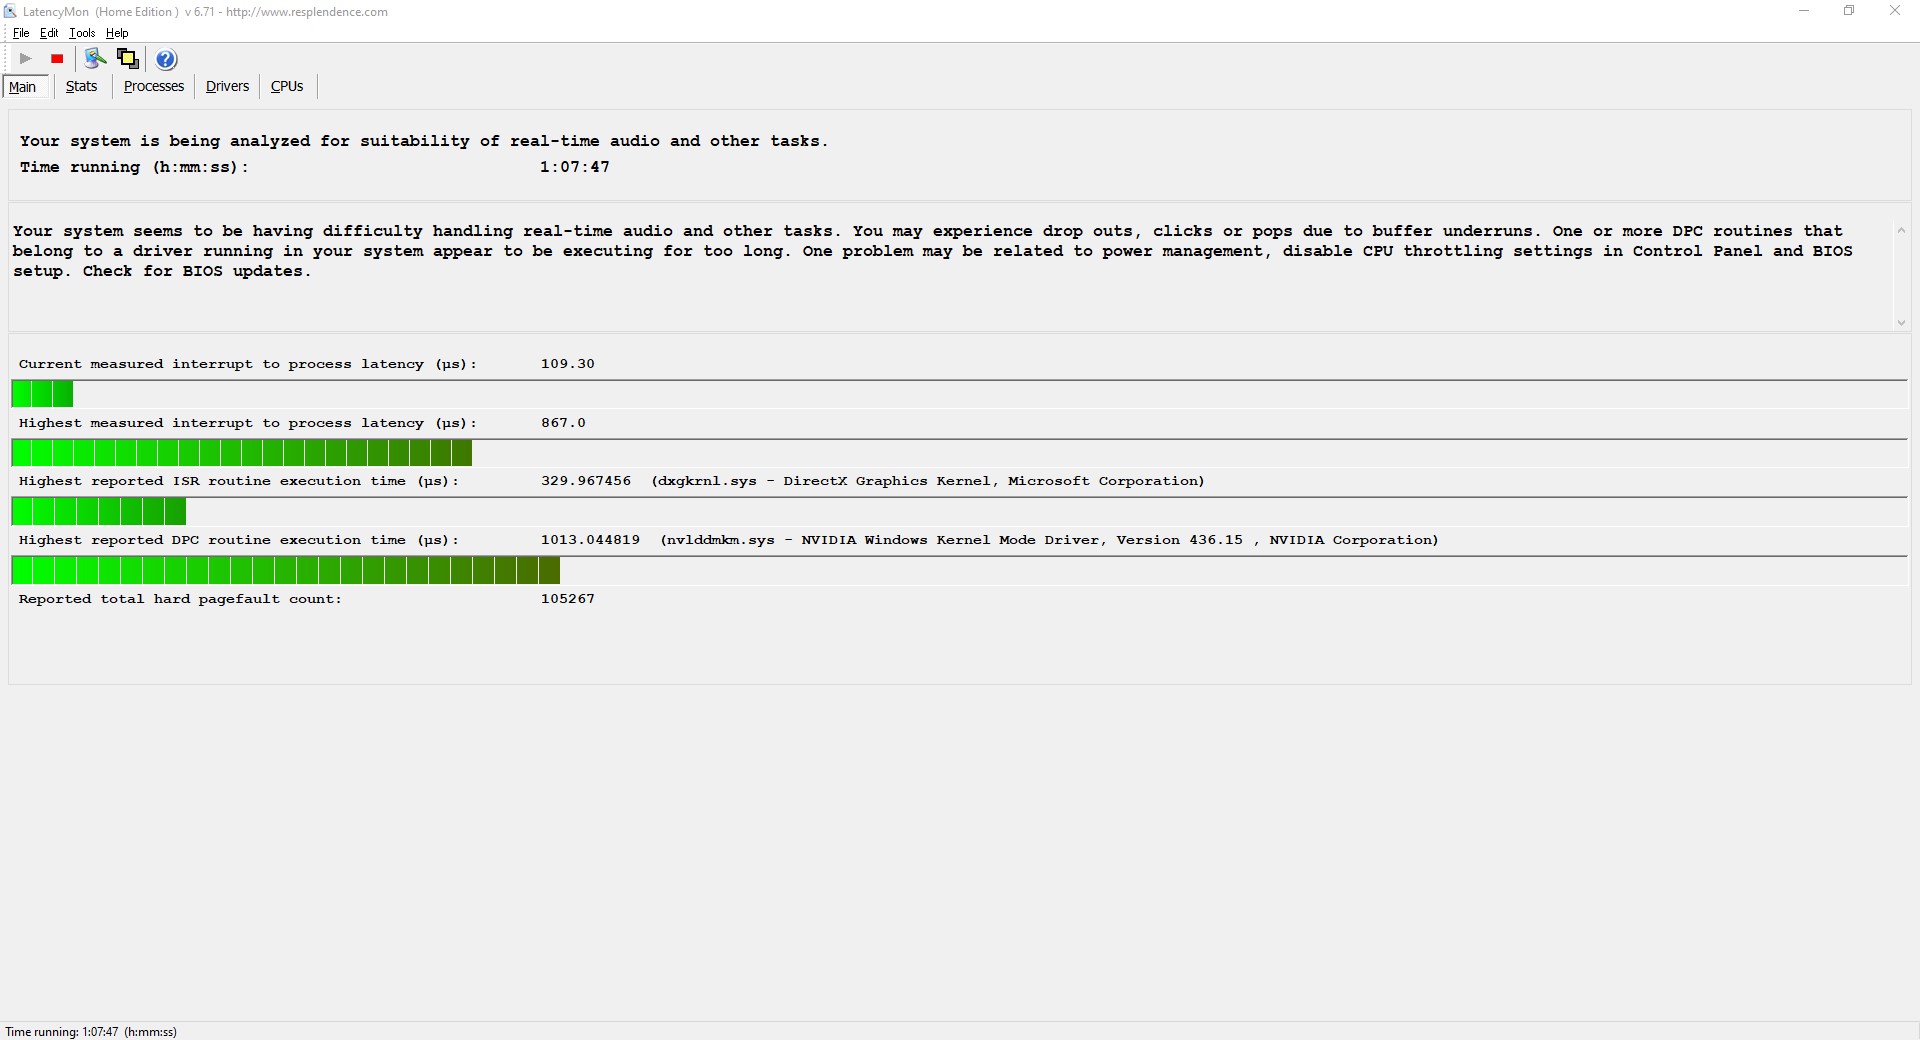Click the LatencyMon icon in title bar
Viewport: 1920px width, 1040px height.
10,11
